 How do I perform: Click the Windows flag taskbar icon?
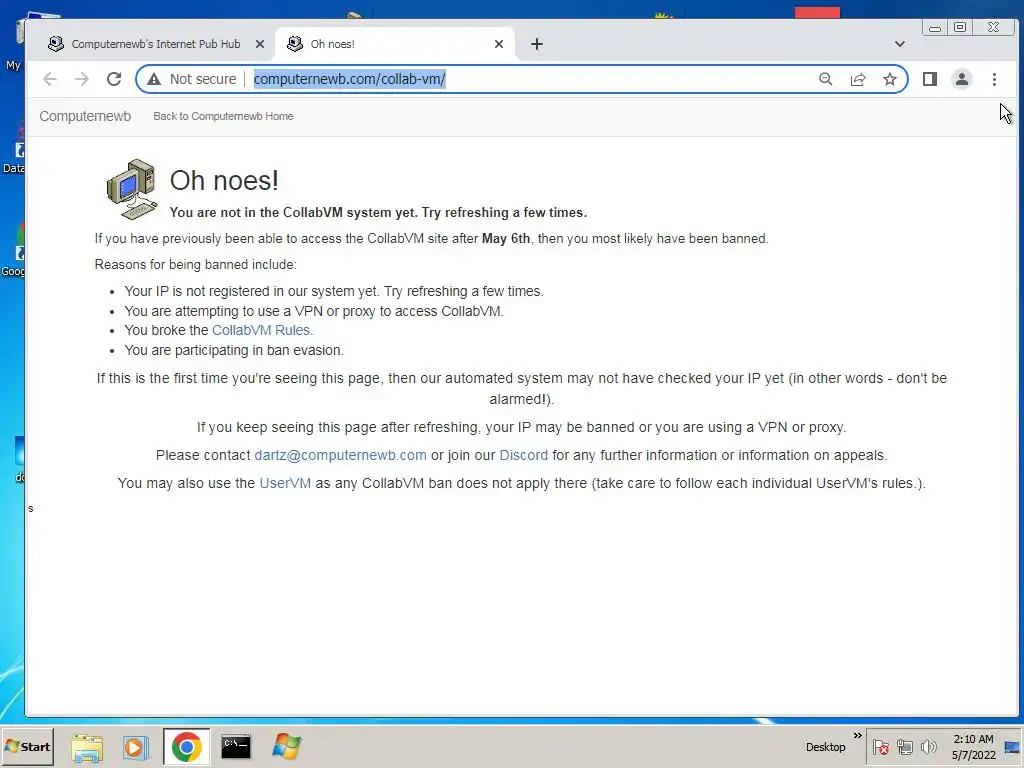click(x=286, y=746)
